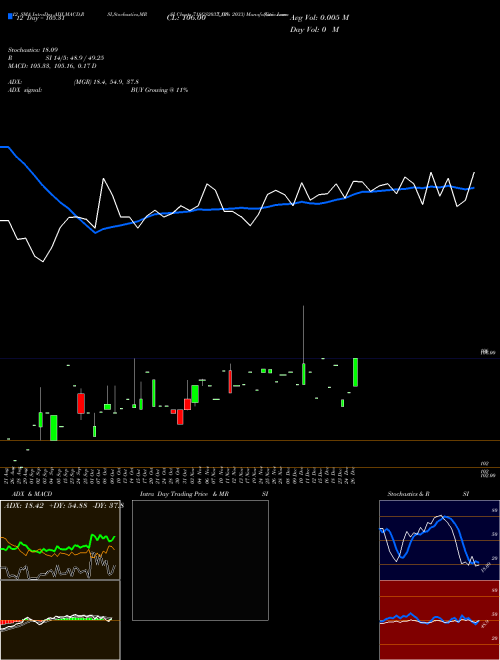The width and height of the screenshot is (500, 660).
Task: Click the 'ADX & MACD' panel title
Action: pos(32,494)
